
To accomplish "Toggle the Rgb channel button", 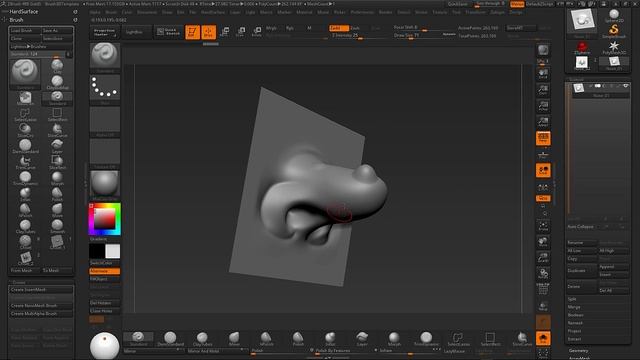I will coord(290,28).
